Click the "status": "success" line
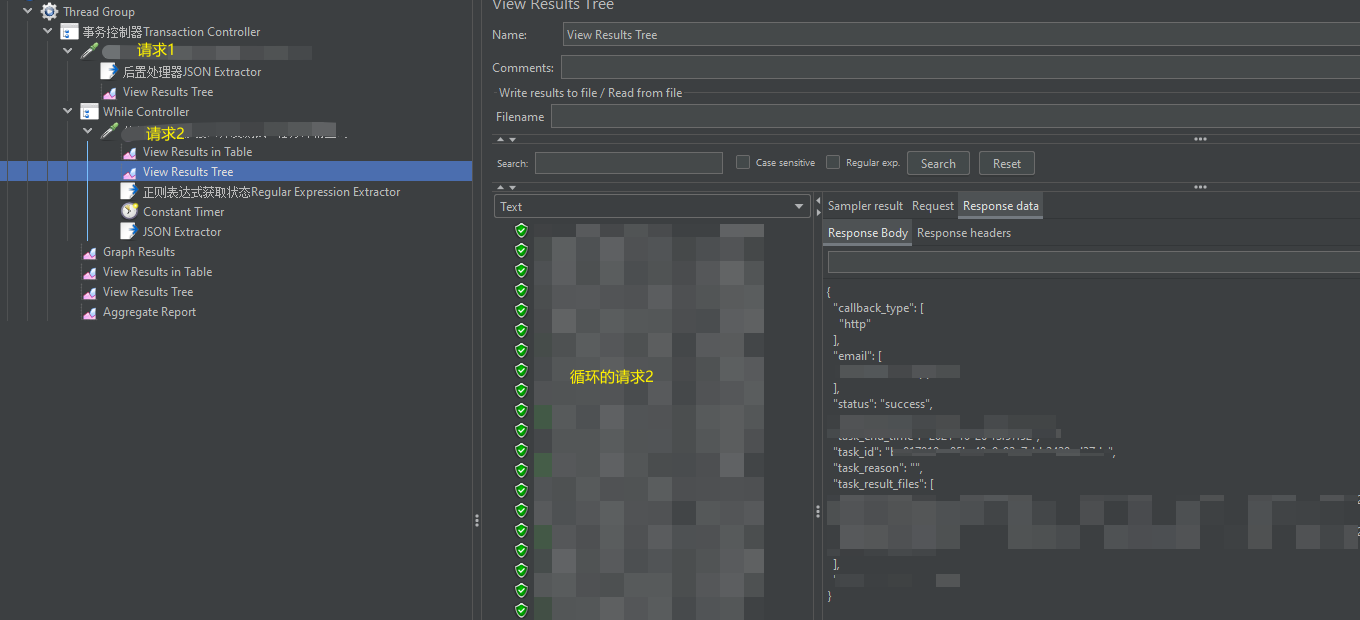The image size is (1360, 620). [883, 404]
